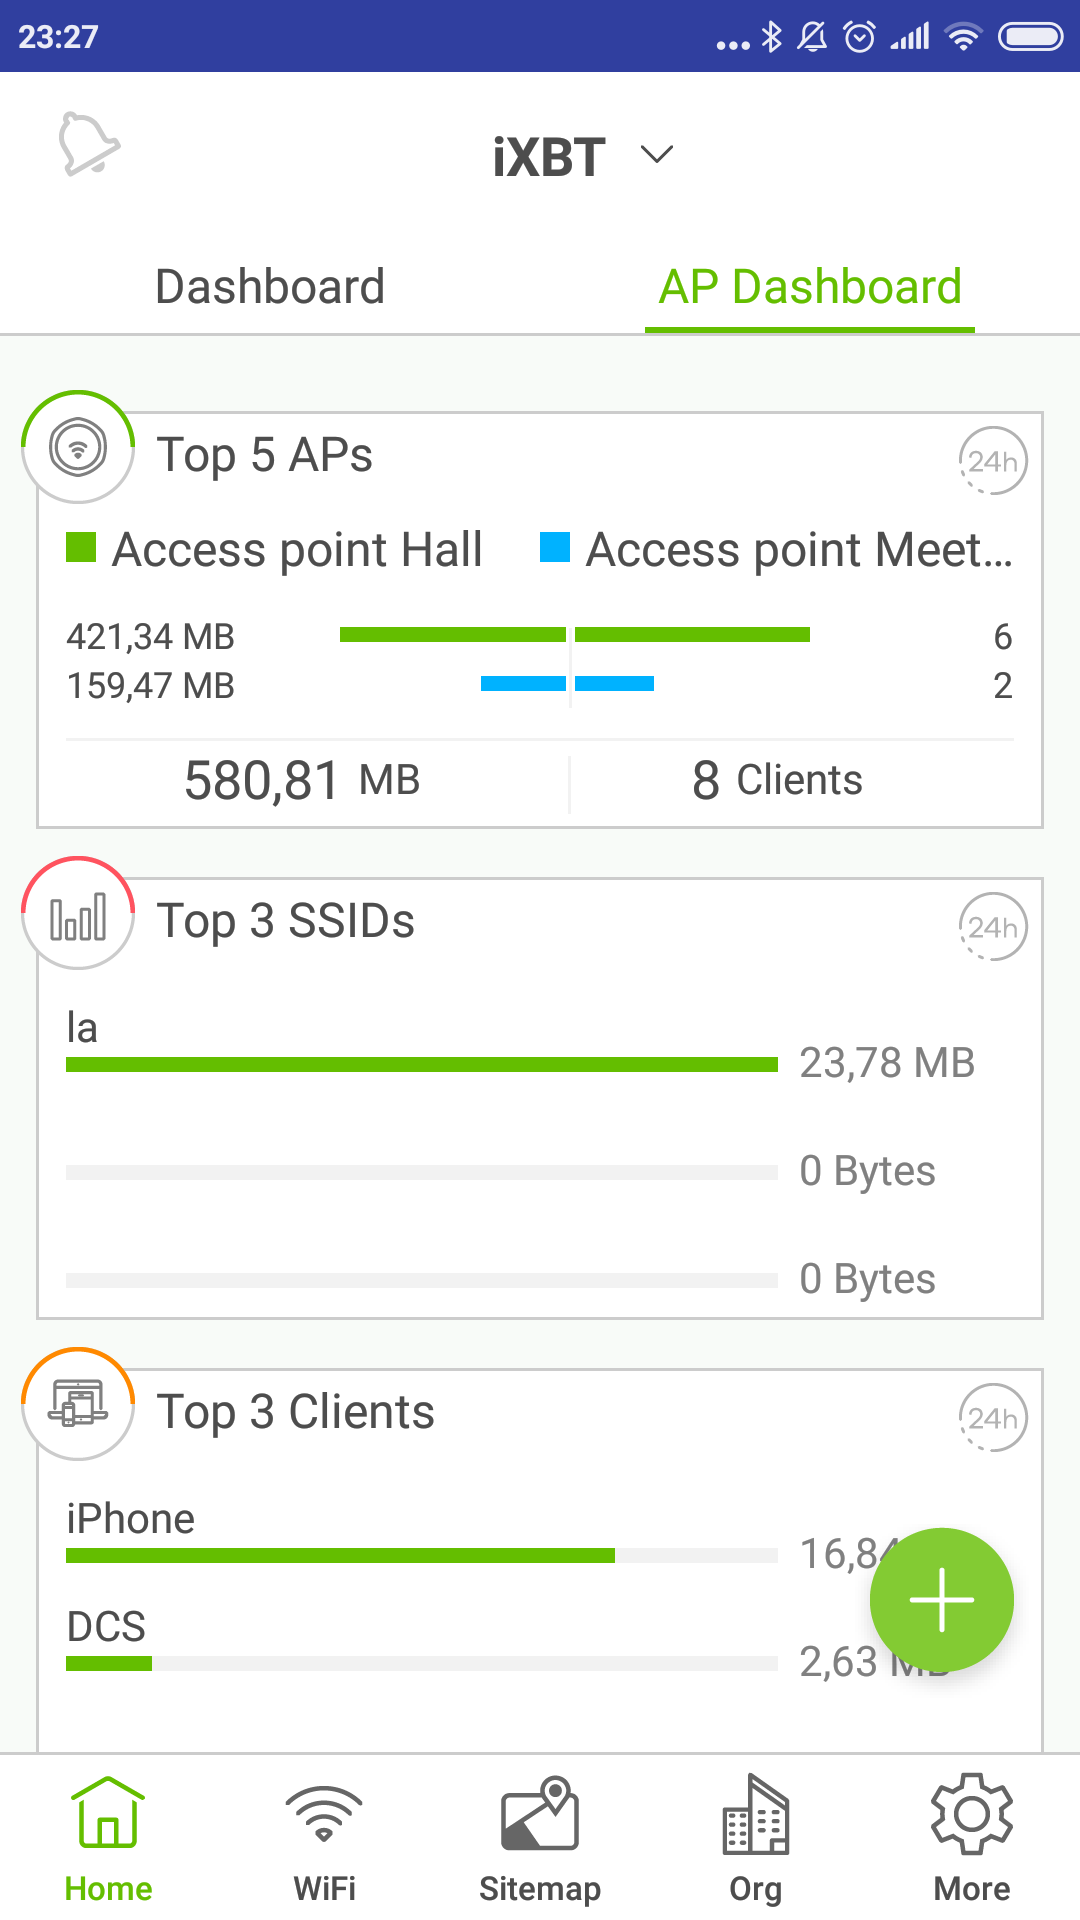The image size is (1080, 1920).
Task: Tap the Top 3 Clients devices icon
Action: (78, 1404)
